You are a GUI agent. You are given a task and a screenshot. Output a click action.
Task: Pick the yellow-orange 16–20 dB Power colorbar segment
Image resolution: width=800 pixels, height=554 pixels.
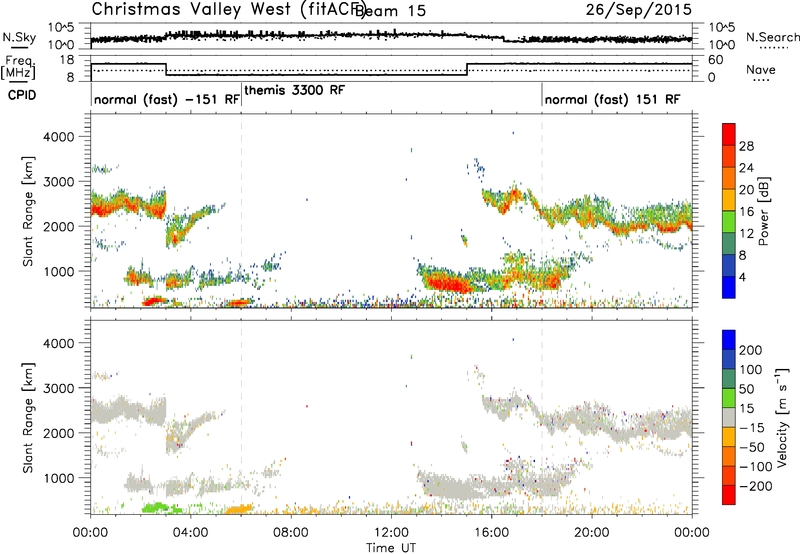[x=729, y=199]
